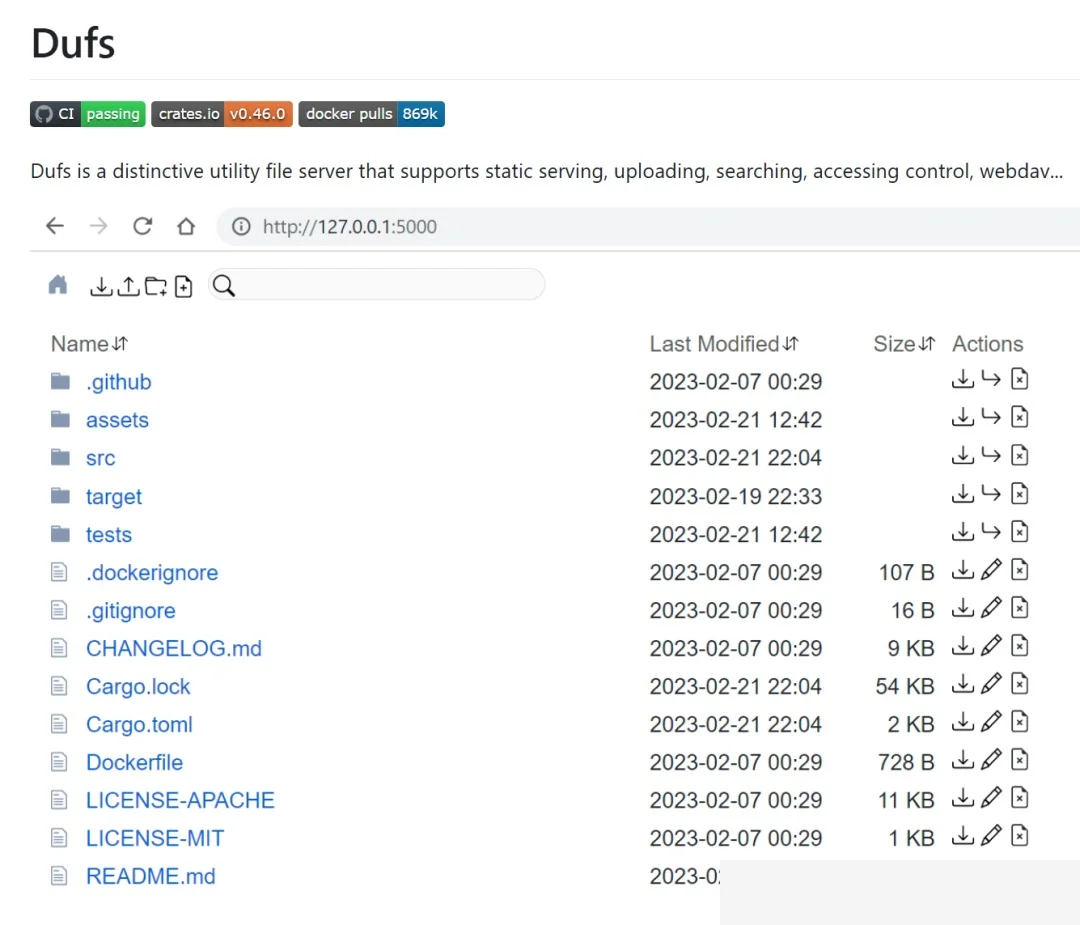The height and width of the screenshot is (925, 1080).
Task: Delete the src folder
Action: 1019,455
